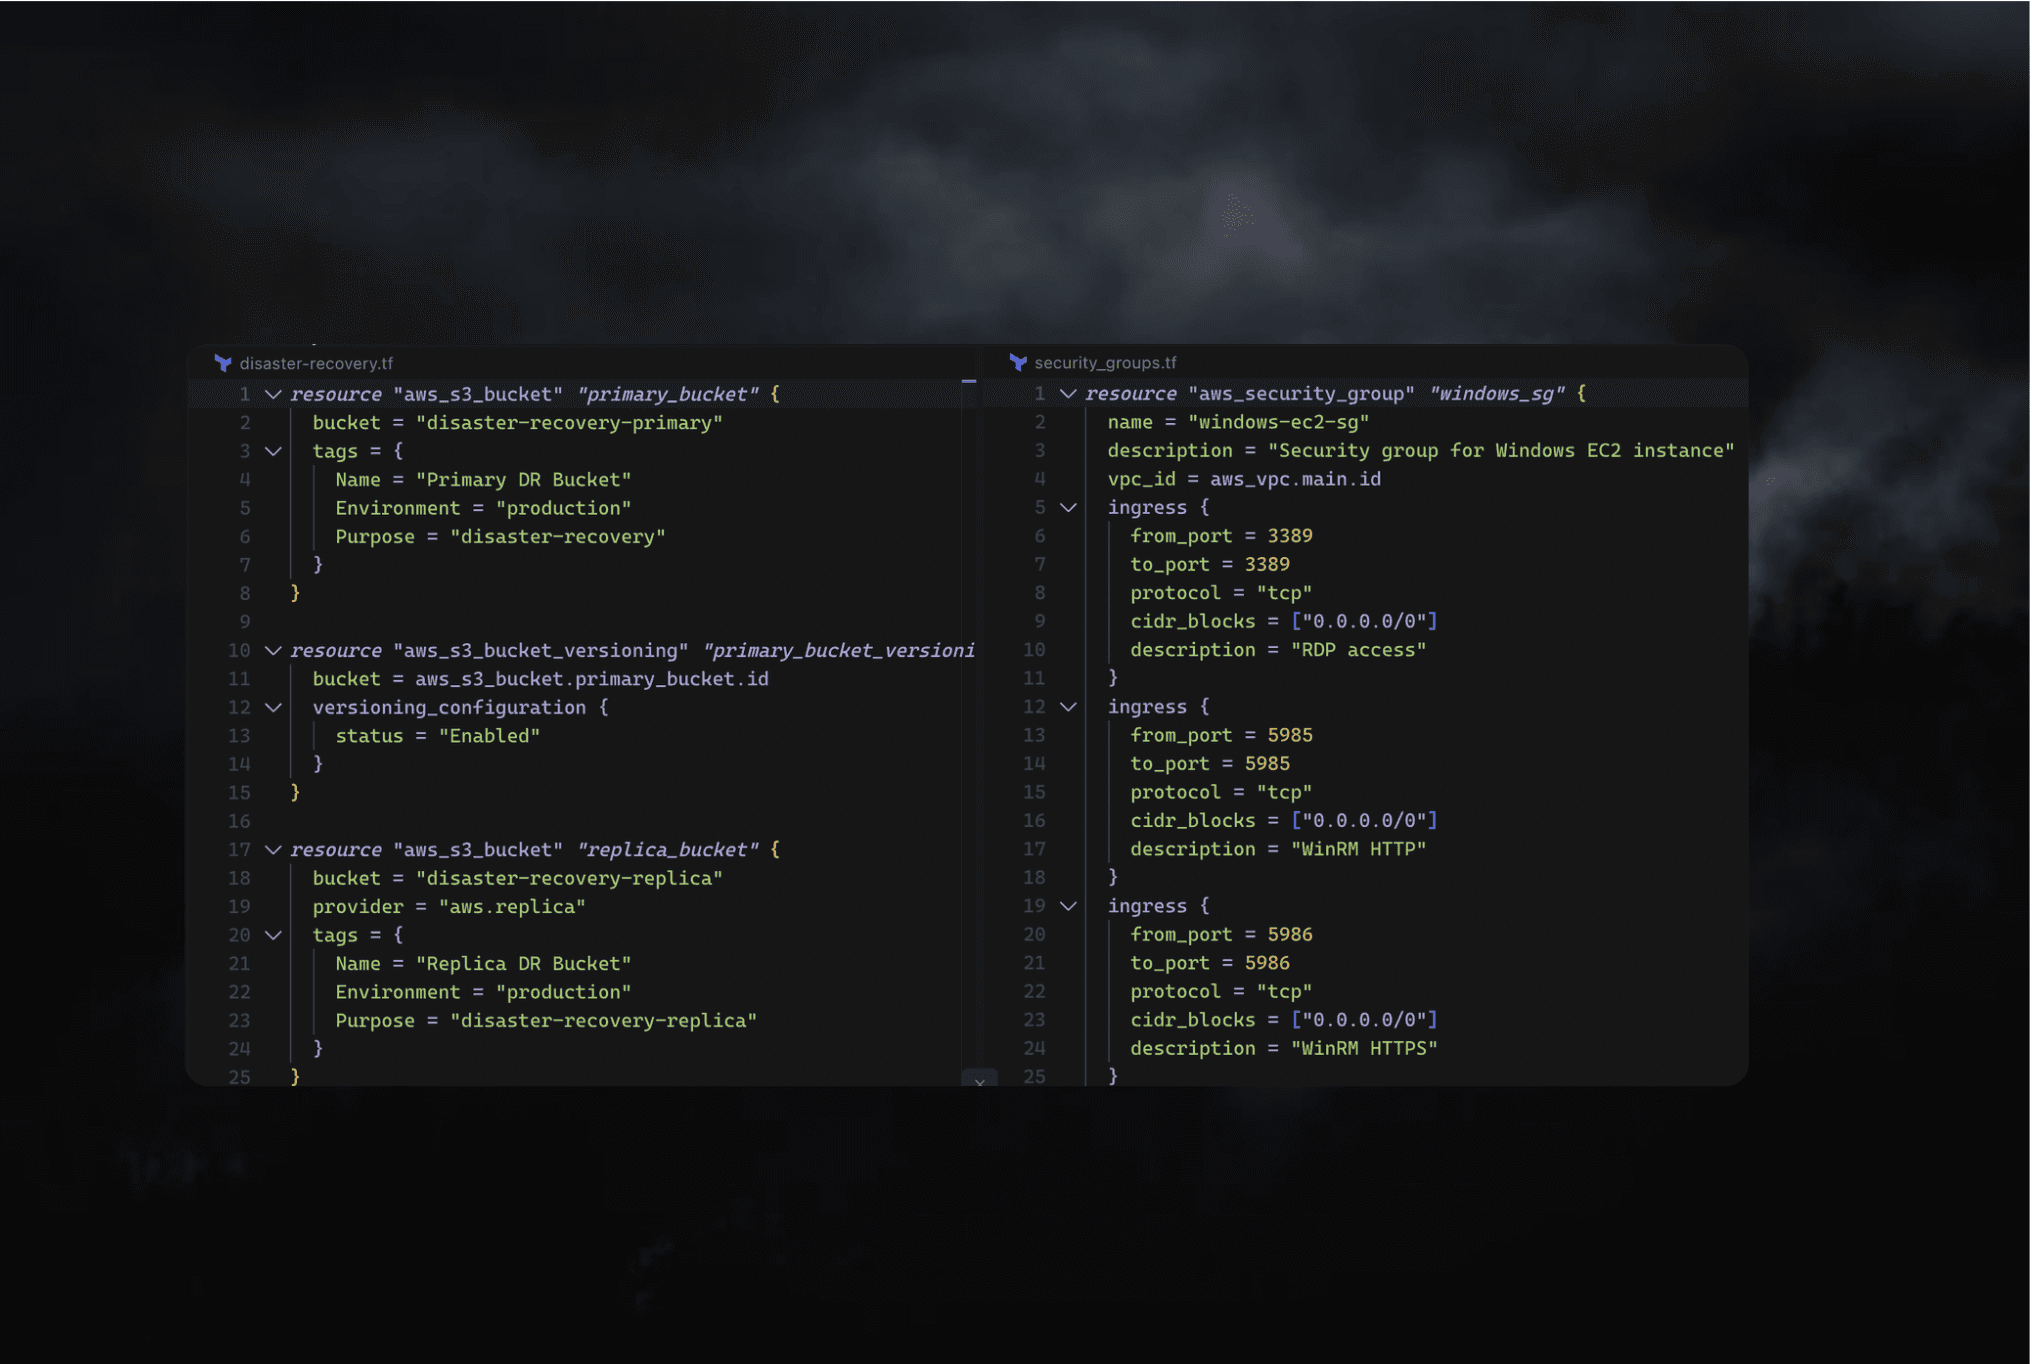Click the scroll-down chevron at the left editor's bottom
The height and width of the screenshot is (1364, 2032).
(x=979, y=1080)
